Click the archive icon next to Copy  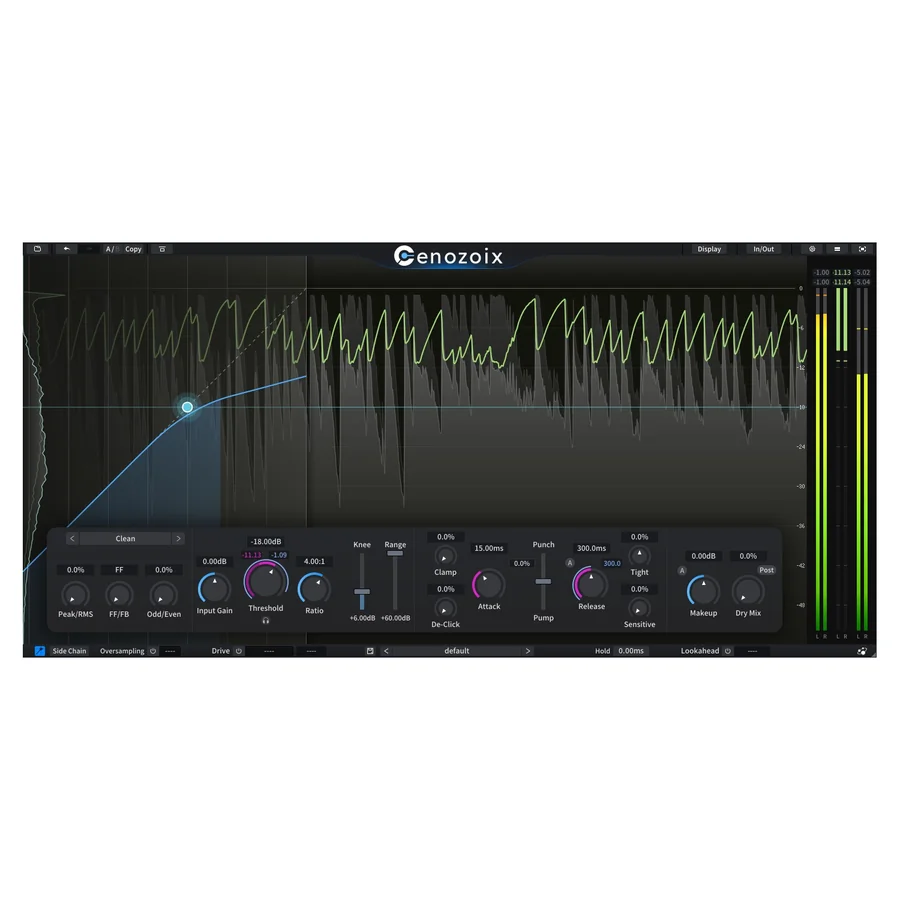click(x=162, y=249)
